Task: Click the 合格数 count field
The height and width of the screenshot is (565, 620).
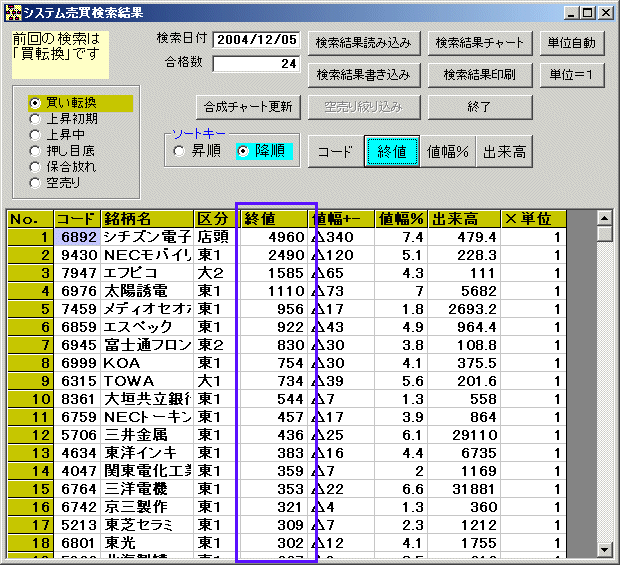Action: coord(256,64)
